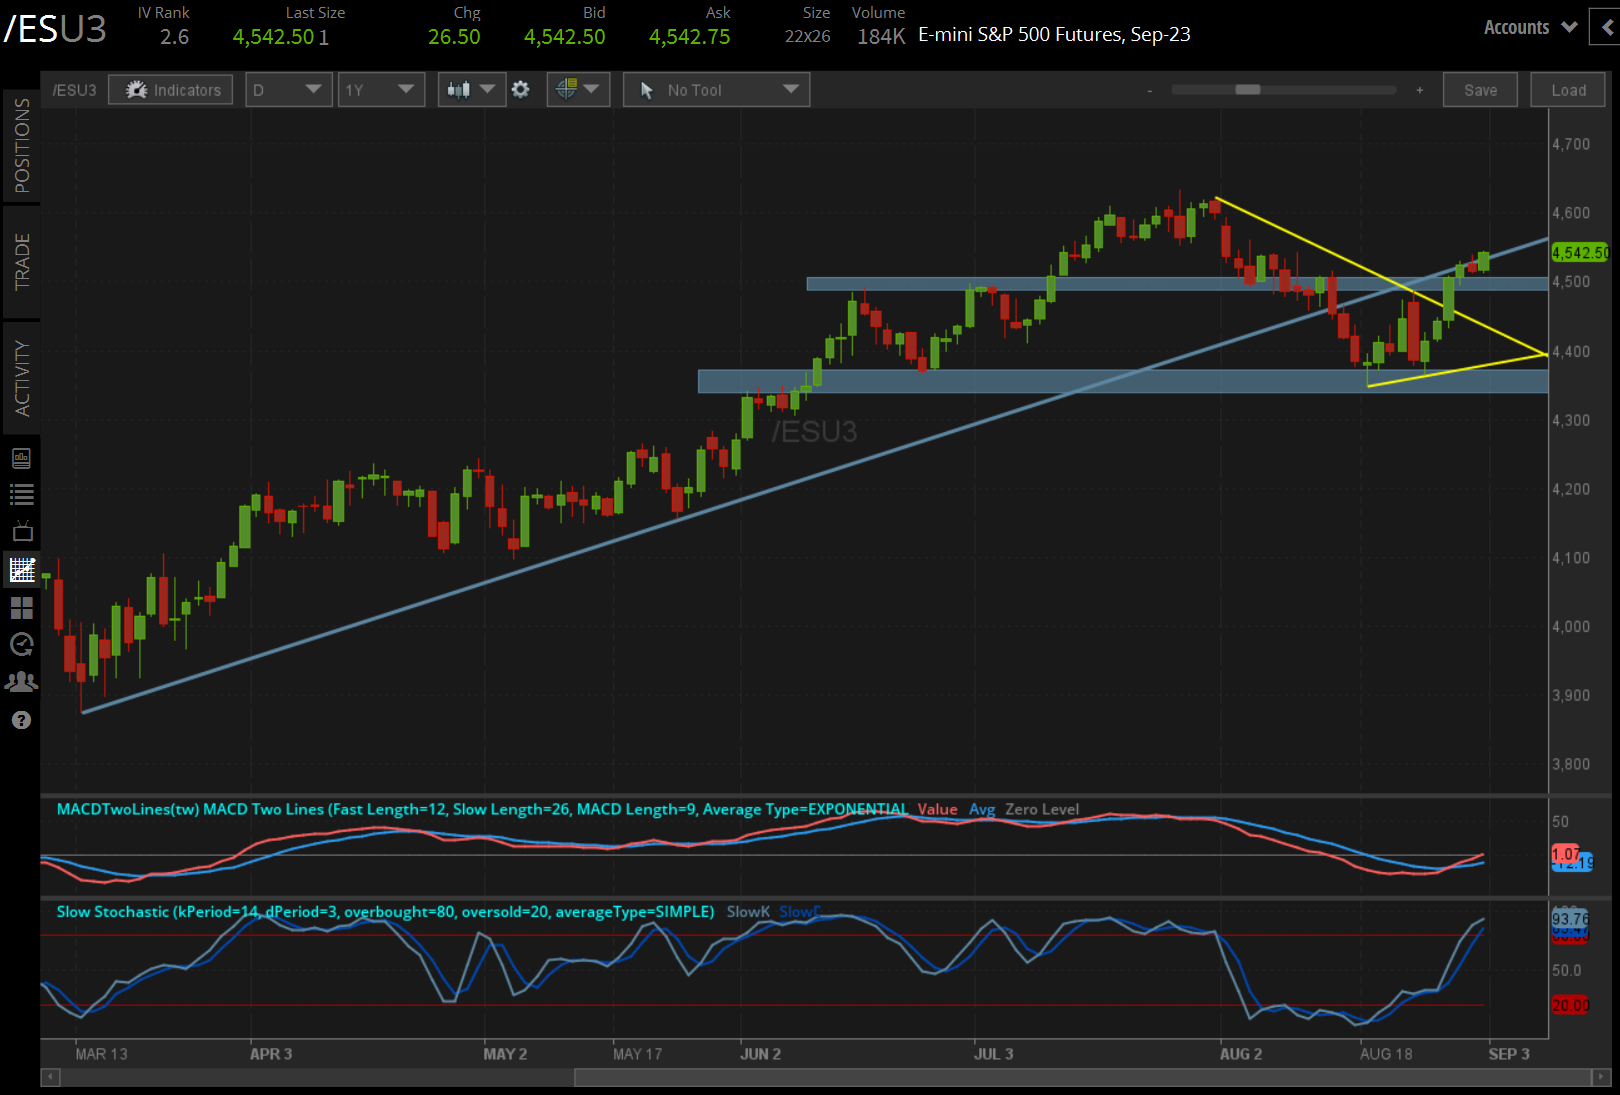Screen dimensions: 1620x1095
Task: Expand the D aggregation period dropdown
Action: 288,90
